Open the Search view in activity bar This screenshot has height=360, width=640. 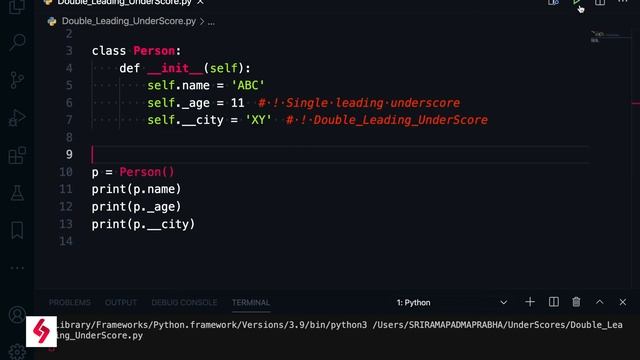coord(17,42)
